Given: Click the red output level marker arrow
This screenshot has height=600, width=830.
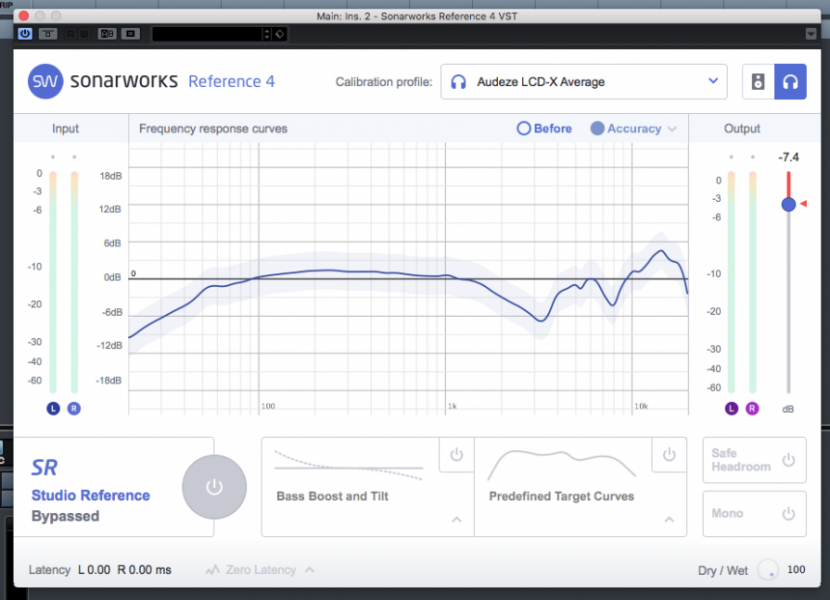Looking at the screenshot, I should (804, 203).
